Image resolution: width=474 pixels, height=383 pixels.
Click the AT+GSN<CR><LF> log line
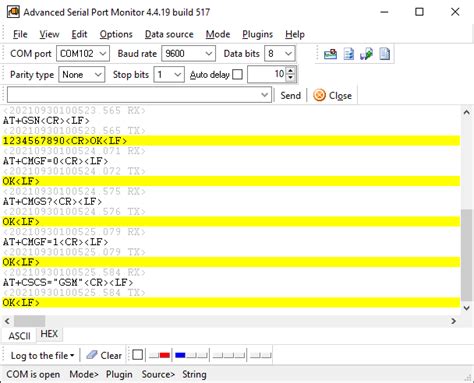click(46, 121)
